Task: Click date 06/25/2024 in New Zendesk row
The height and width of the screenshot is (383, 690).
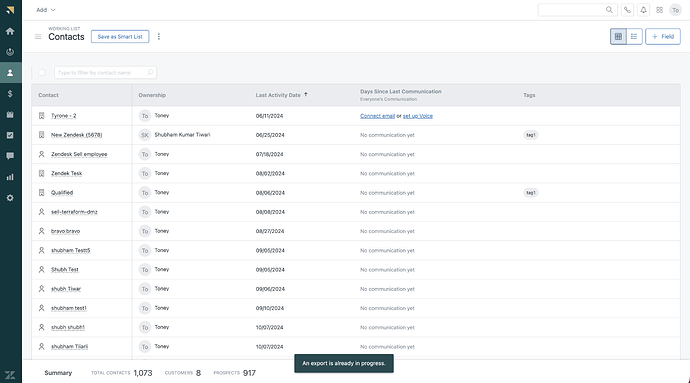Action: pyautogui.click(x=270, y=135)
